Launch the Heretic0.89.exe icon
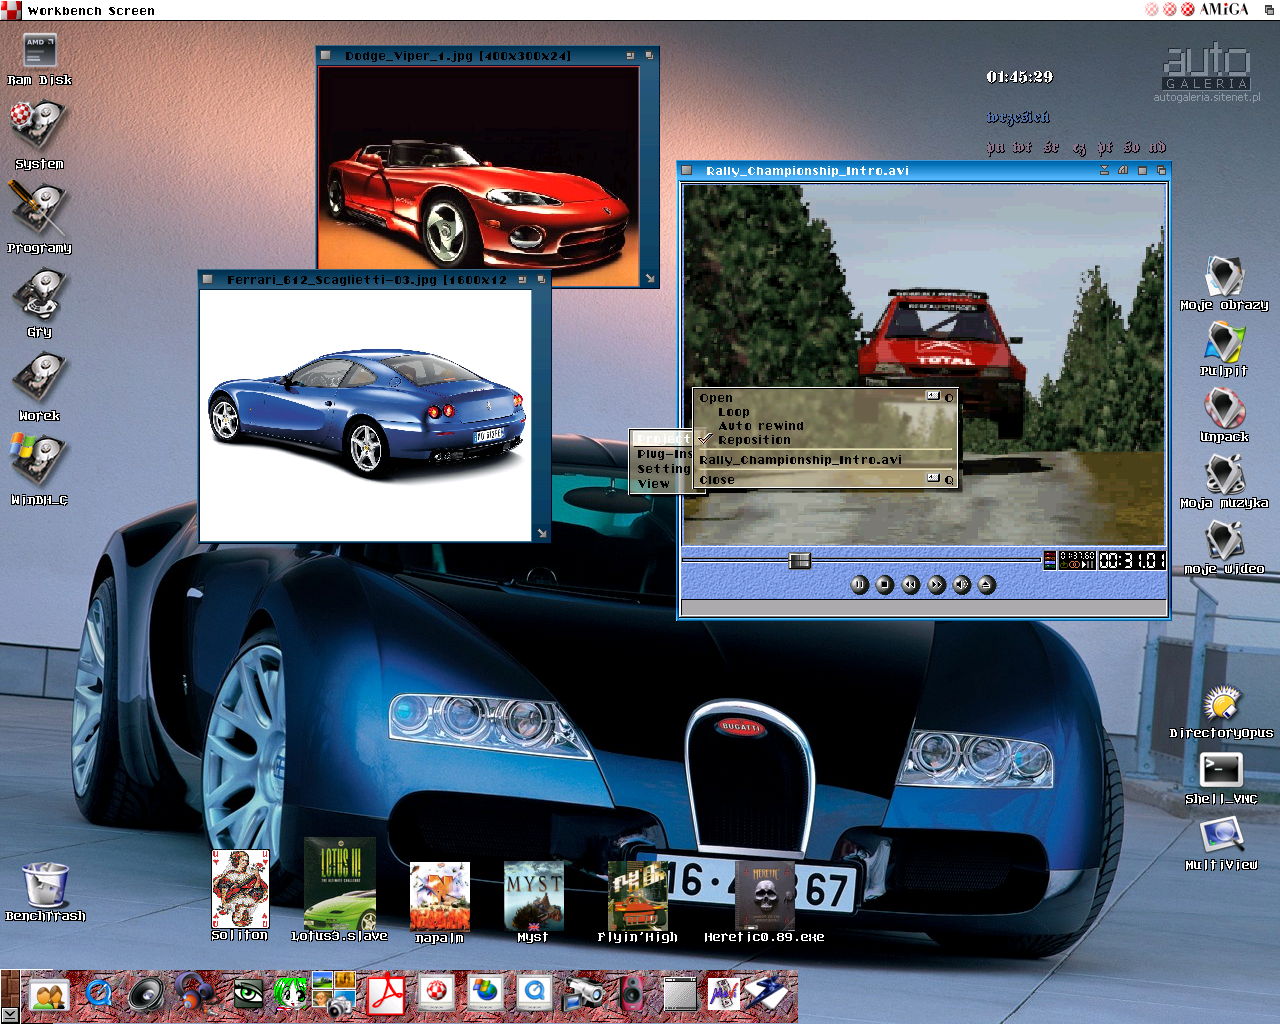The height and width of the screenshot is (1024, 1280). click(x=765, y=896)
